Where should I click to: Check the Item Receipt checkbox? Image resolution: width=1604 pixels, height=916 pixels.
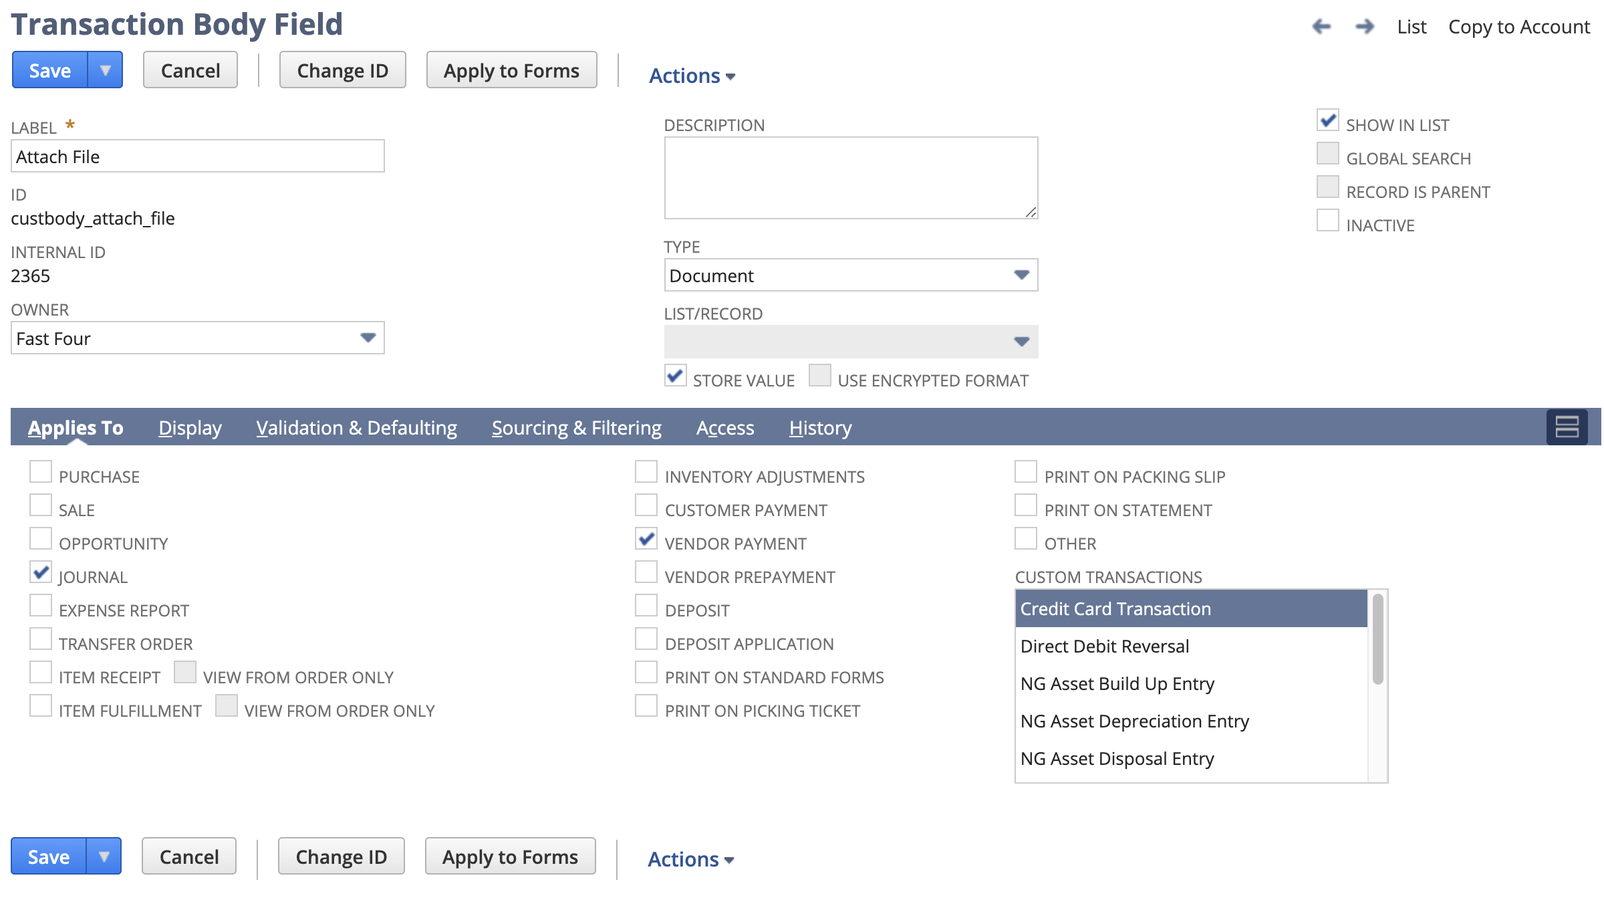click(41, 673)
